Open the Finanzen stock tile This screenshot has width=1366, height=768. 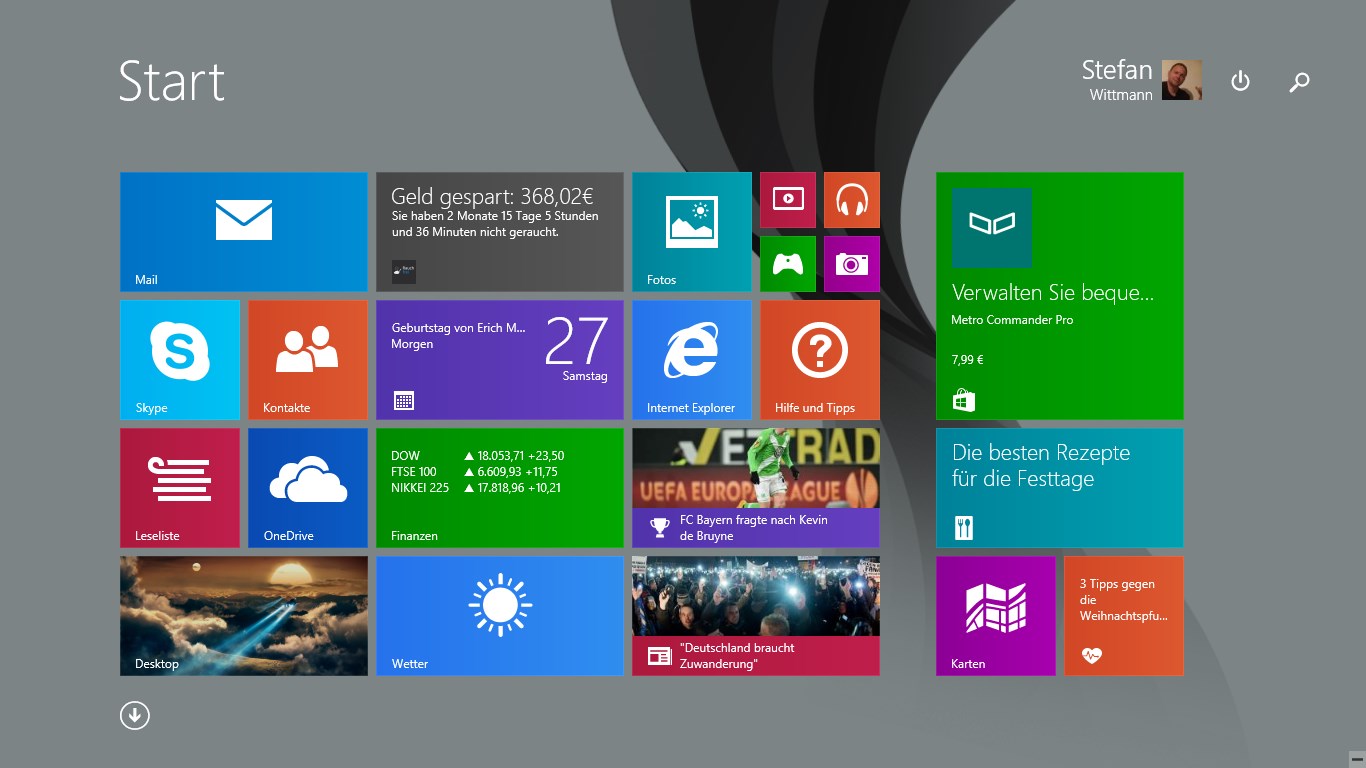(x=499, y=487)
